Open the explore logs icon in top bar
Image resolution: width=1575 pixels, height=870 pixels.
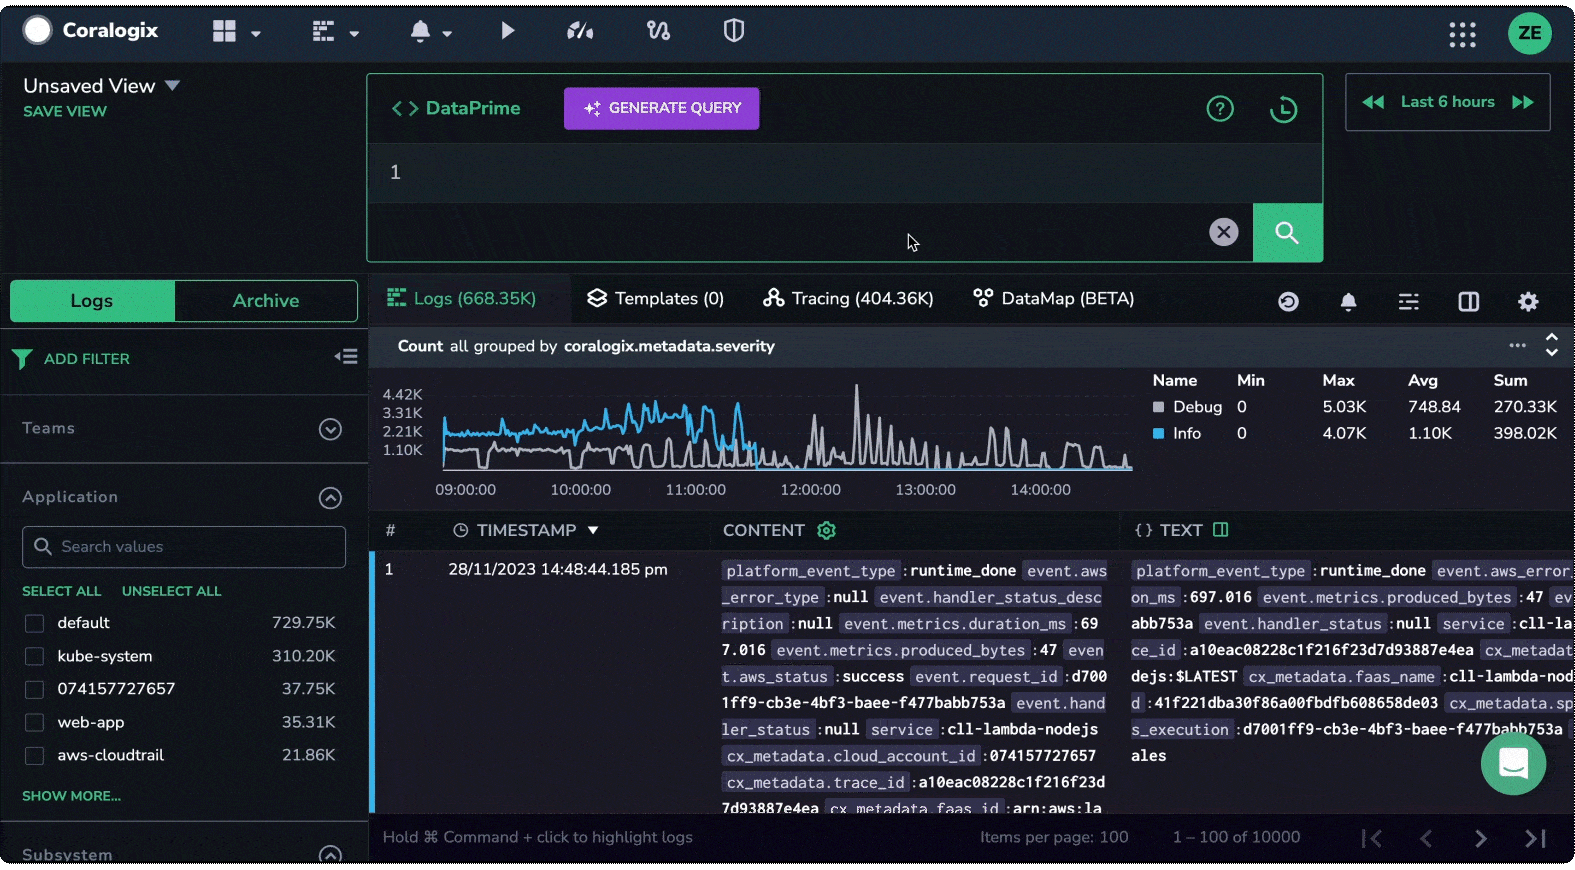coord(323,31)
